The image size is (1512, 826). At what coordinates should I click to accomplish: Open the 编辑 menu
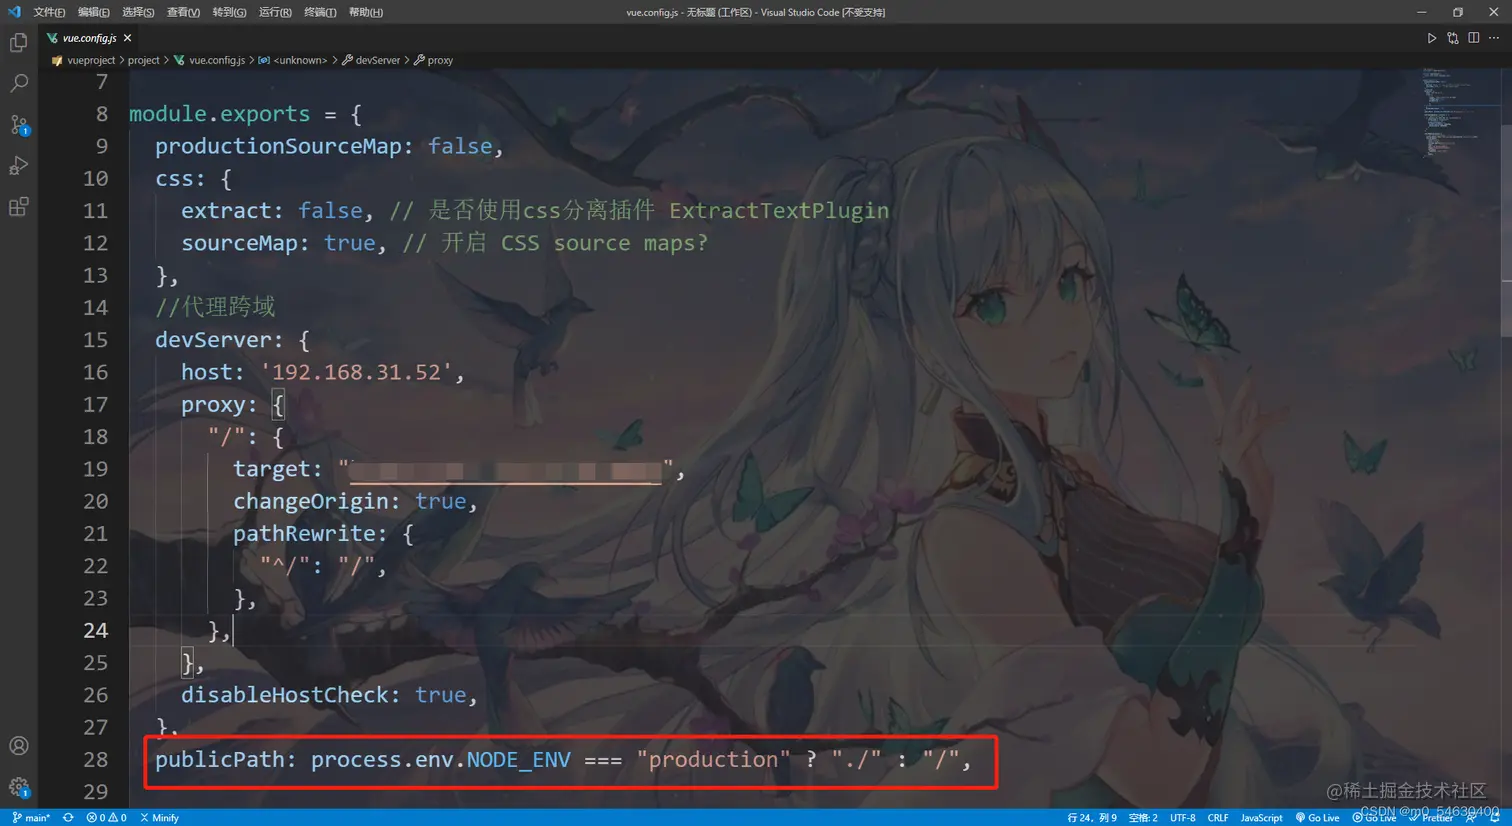(94, 12)
